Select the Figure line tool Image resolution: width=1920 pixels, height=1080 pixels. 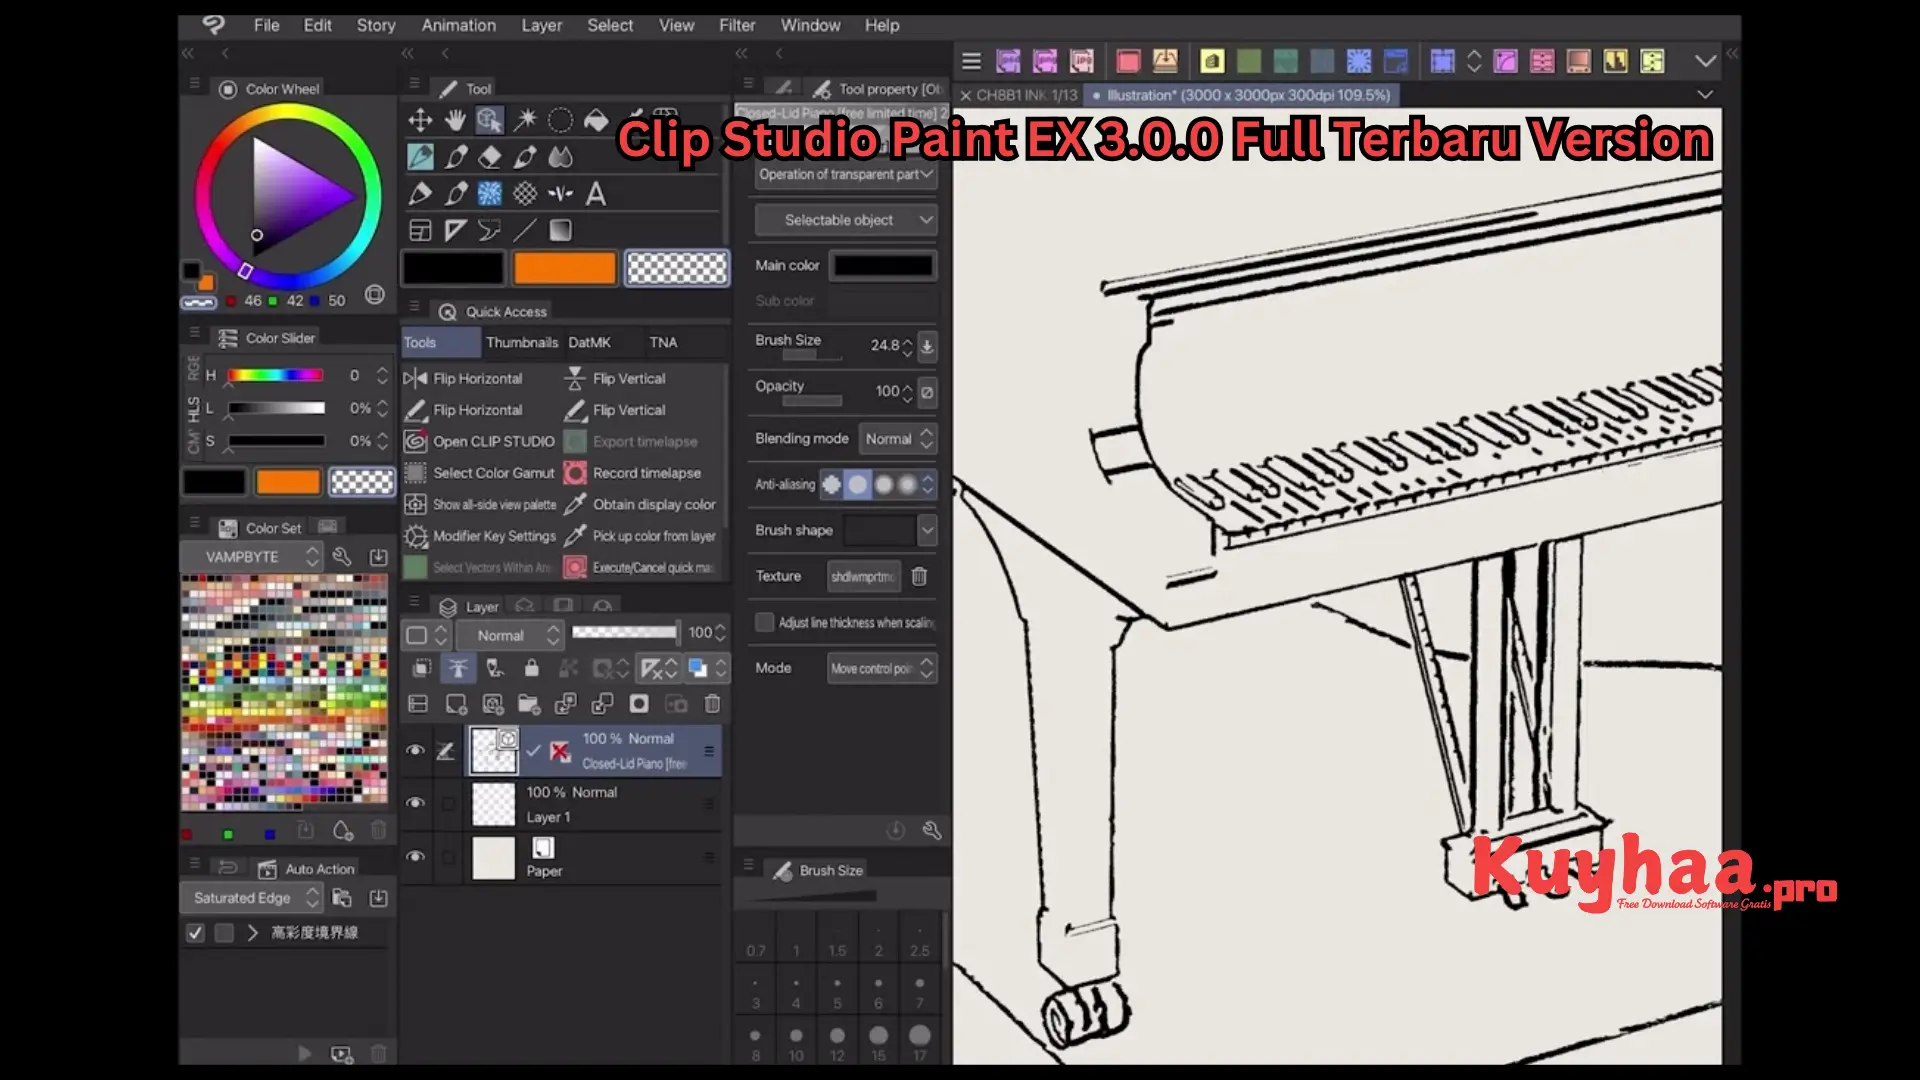[525, 230]
